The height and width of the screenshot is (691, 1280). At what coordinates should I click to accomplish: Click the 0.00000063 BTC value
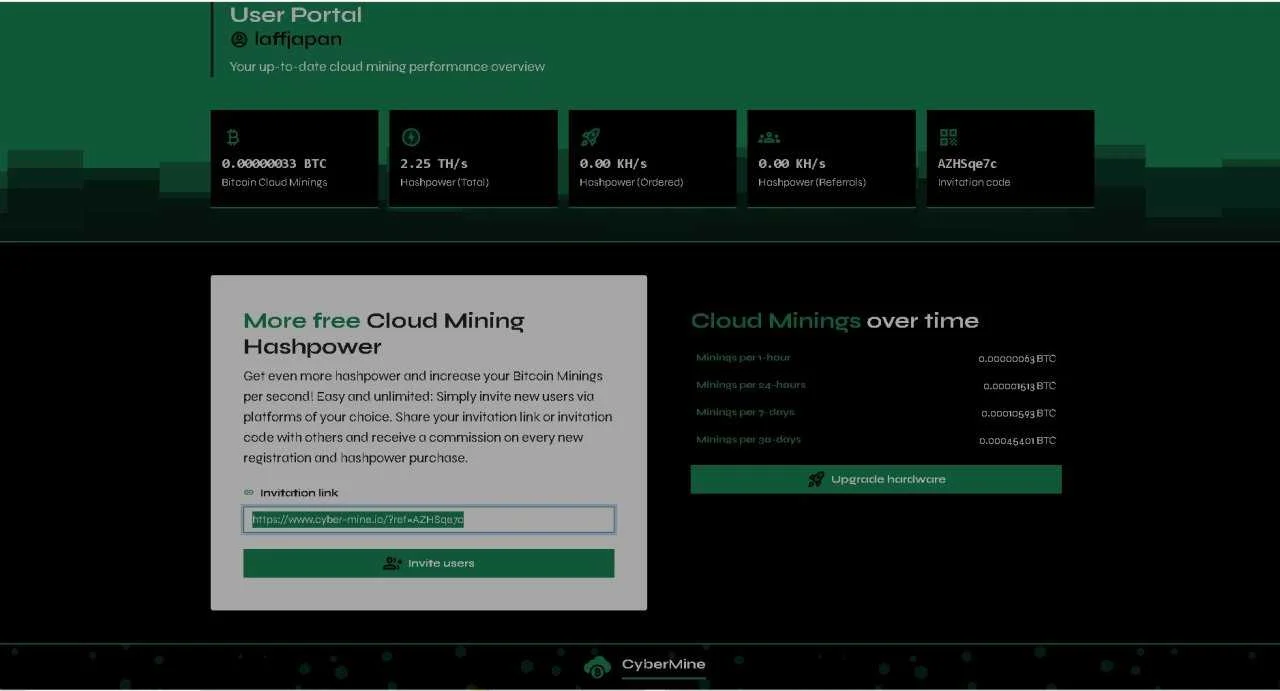(1018, 358)
